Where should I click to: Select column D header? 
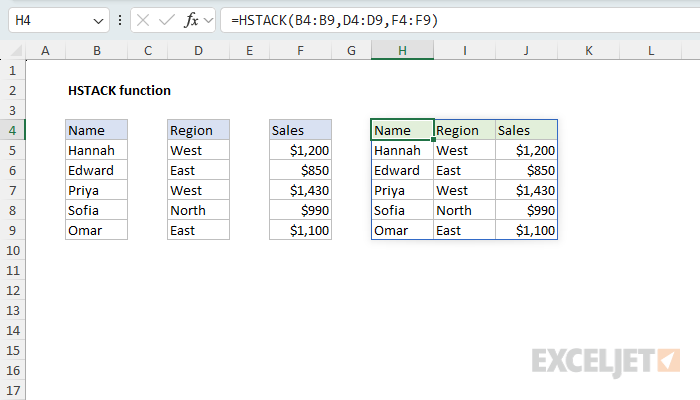pyautogui.click(x=199, y=50)
